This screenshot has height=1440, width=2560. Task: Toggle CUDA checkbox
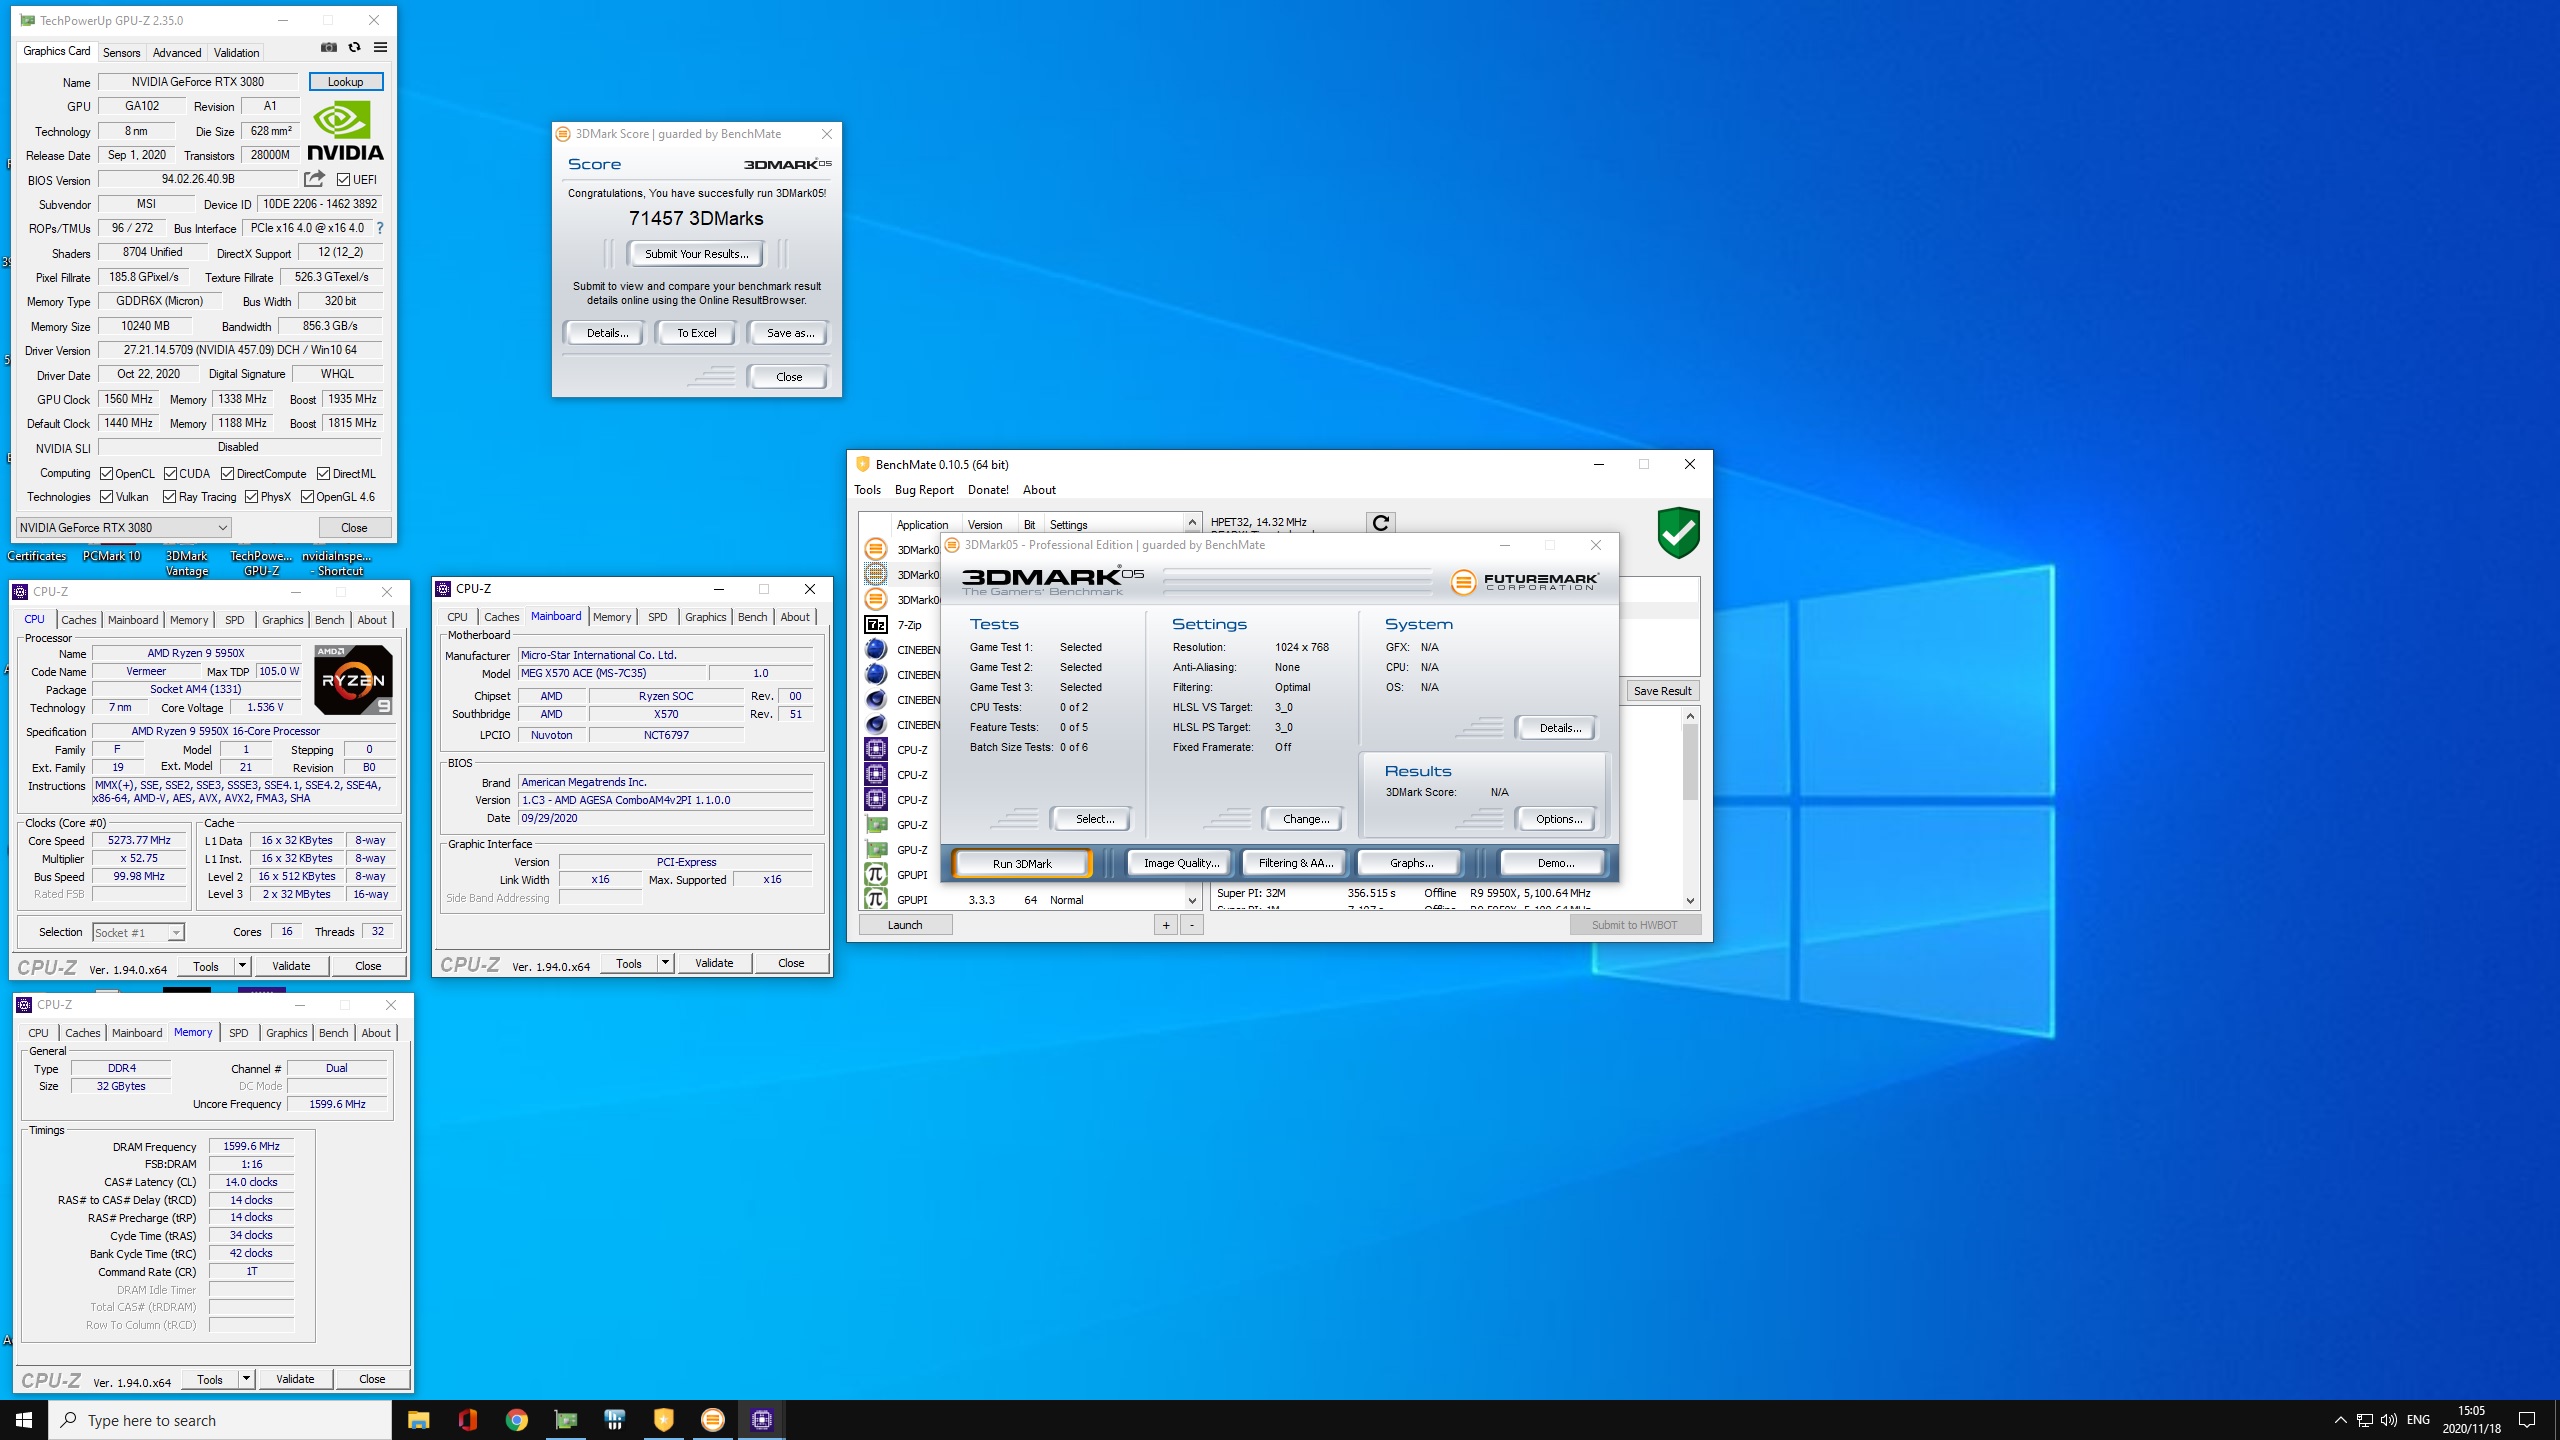pos(171,474)
